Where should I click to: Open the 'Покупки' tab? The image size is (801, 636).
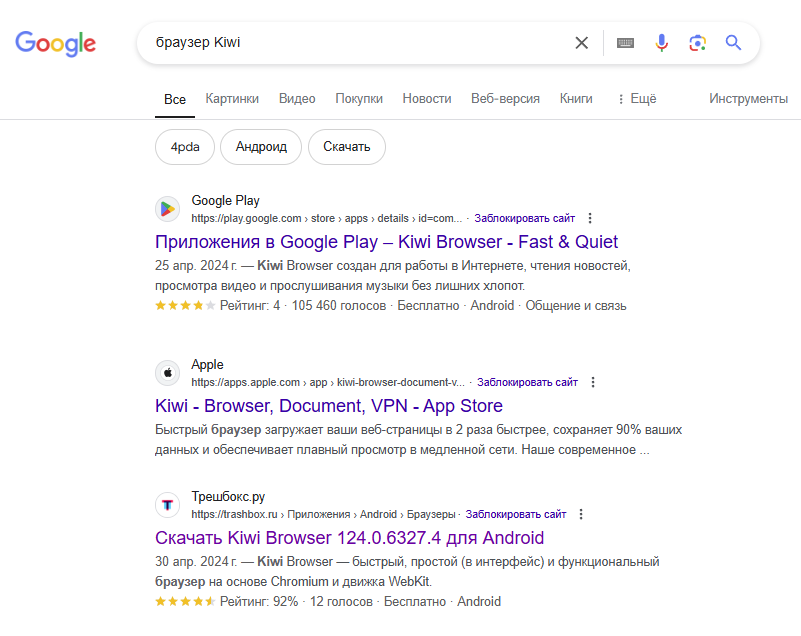pyautogui.click(x=359, y=99)
